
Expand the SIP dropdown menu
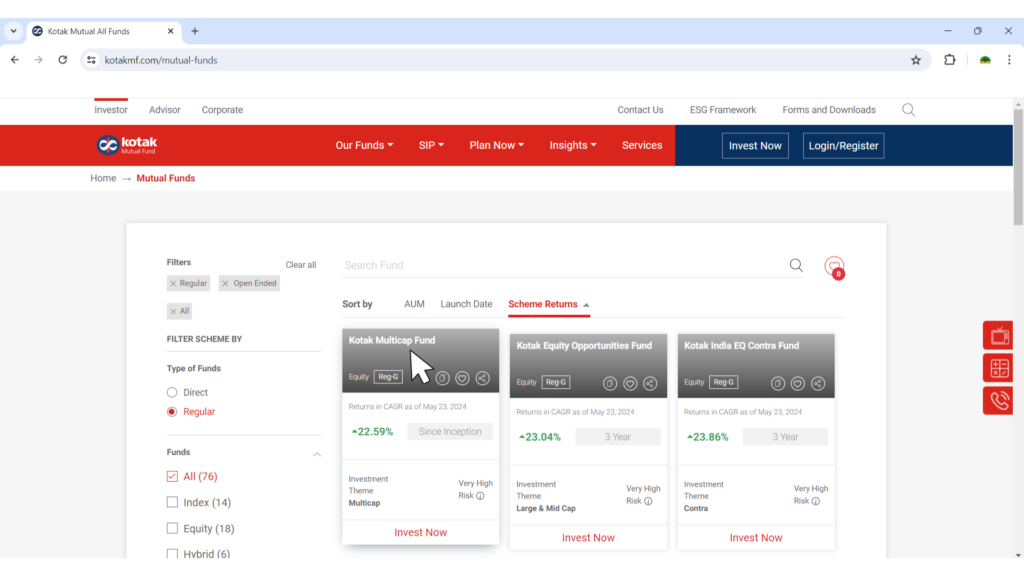[x=431, y=146]
